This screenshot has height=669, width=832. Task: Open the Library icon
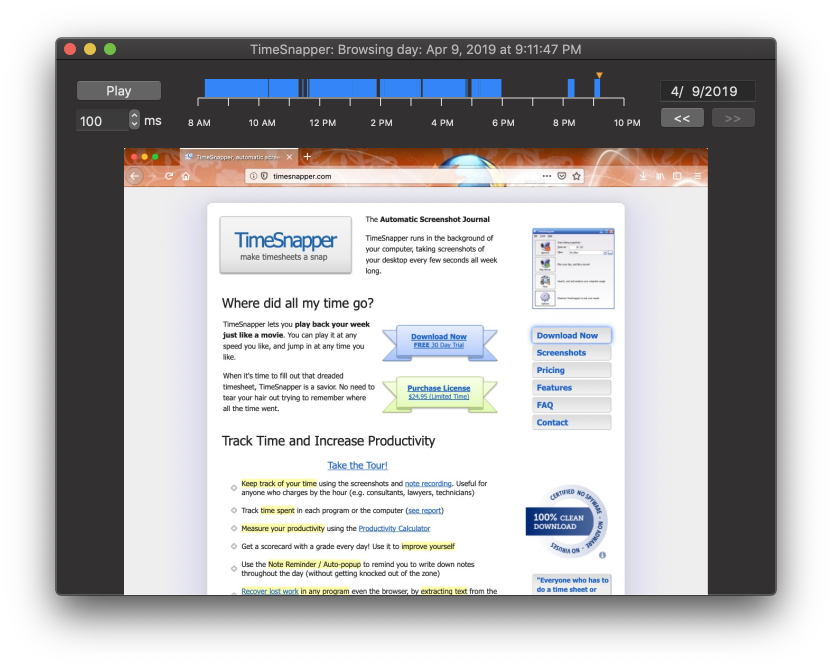[x=660, y=175]
